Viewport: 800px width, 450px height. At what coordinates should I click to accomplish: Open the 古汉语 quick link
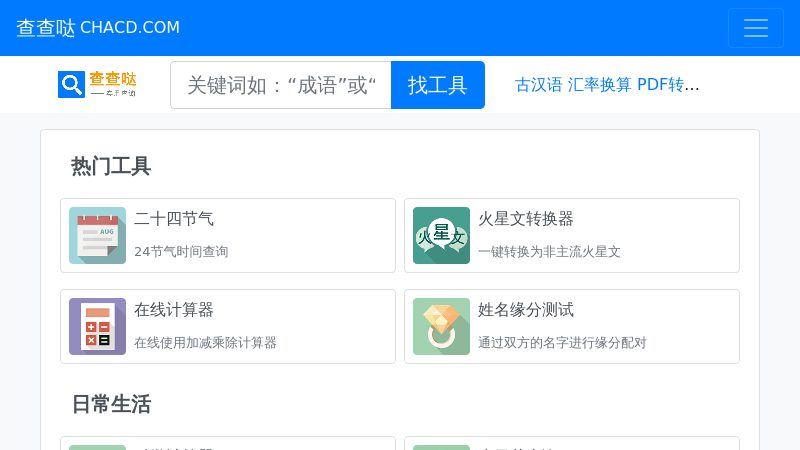(538, 85)
